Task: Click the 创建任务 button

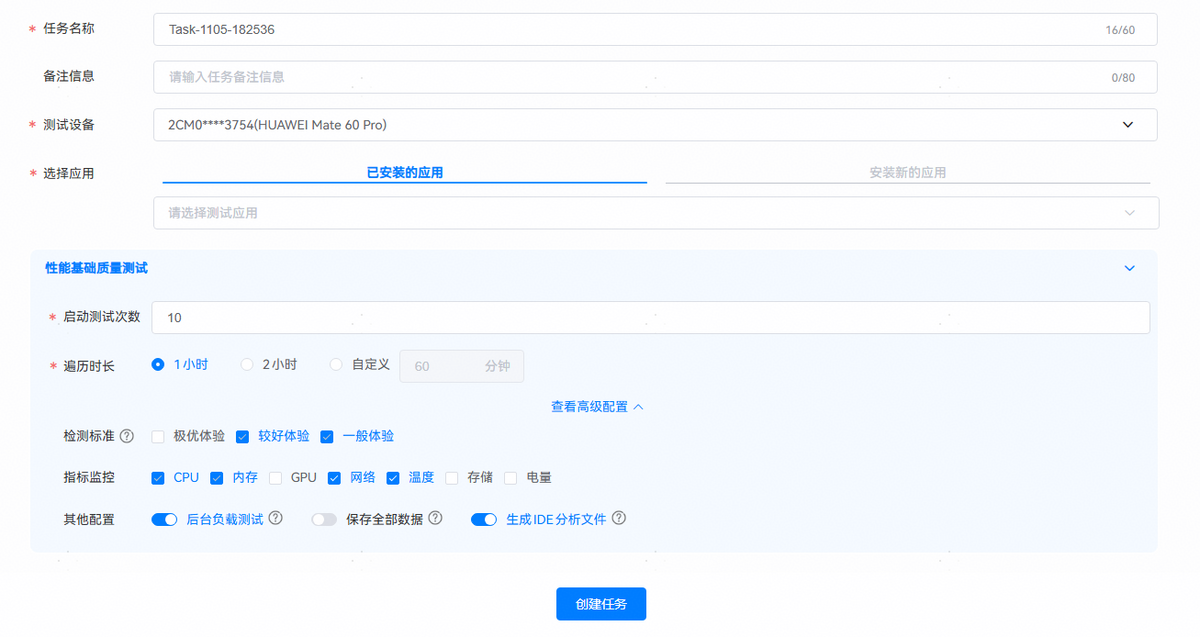Action: [x=601, y=604]
